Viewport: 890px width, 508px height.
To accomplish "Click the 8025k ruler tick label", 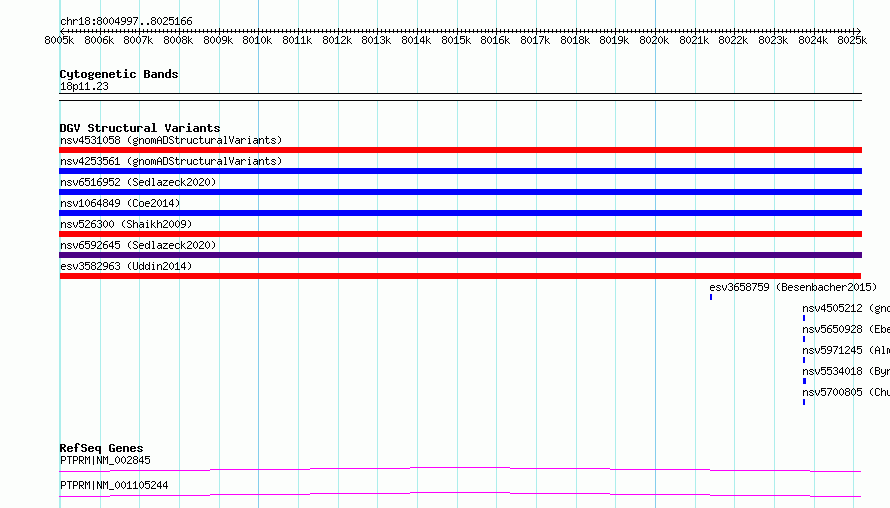I will 852,40.
